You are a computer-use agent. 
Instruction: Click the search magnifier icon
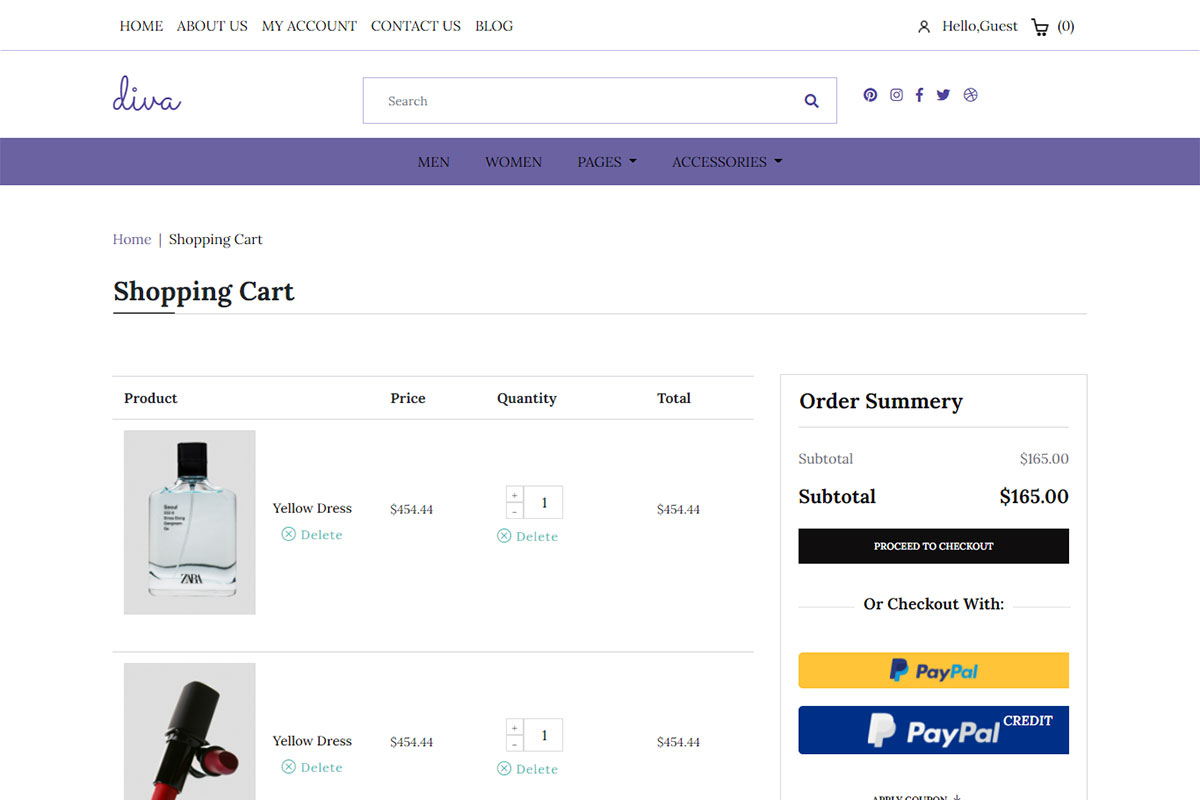point(811,101)
